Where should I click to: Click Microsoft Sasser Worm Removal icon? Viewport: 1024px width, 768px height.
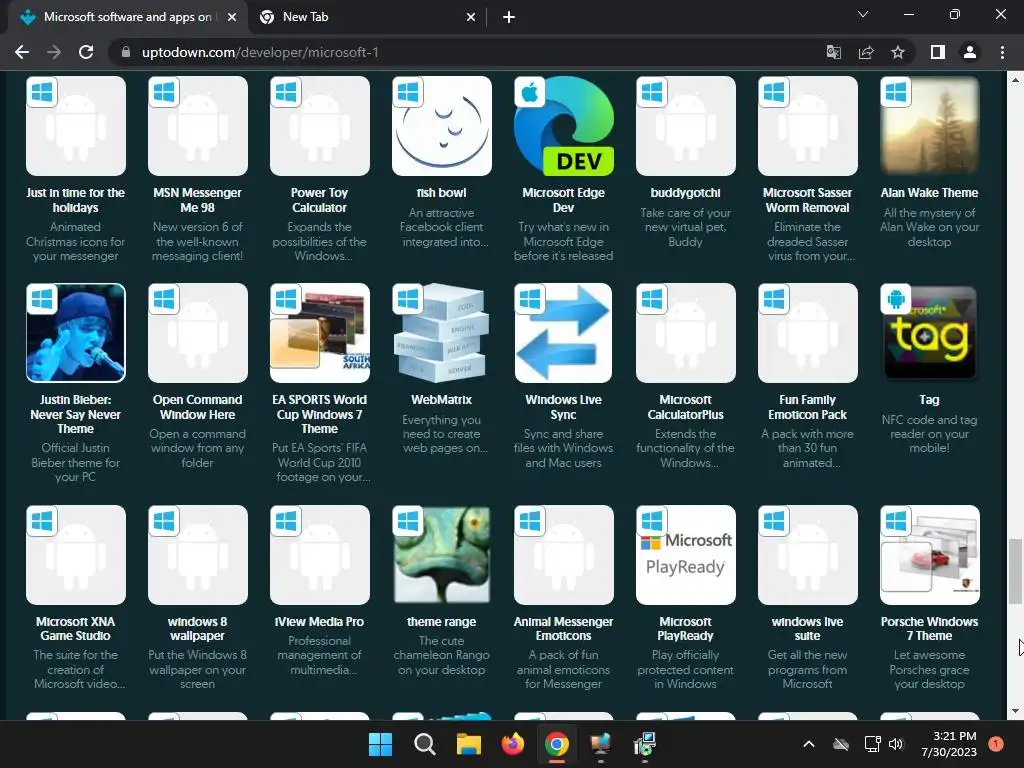point(808,126)
